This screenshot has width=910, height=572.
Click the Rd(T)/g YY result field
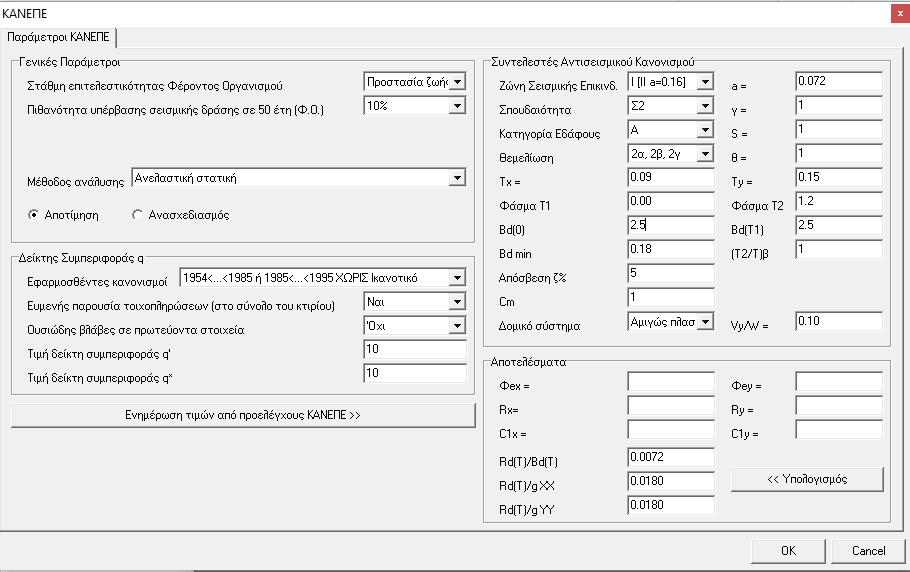point(670,505)
